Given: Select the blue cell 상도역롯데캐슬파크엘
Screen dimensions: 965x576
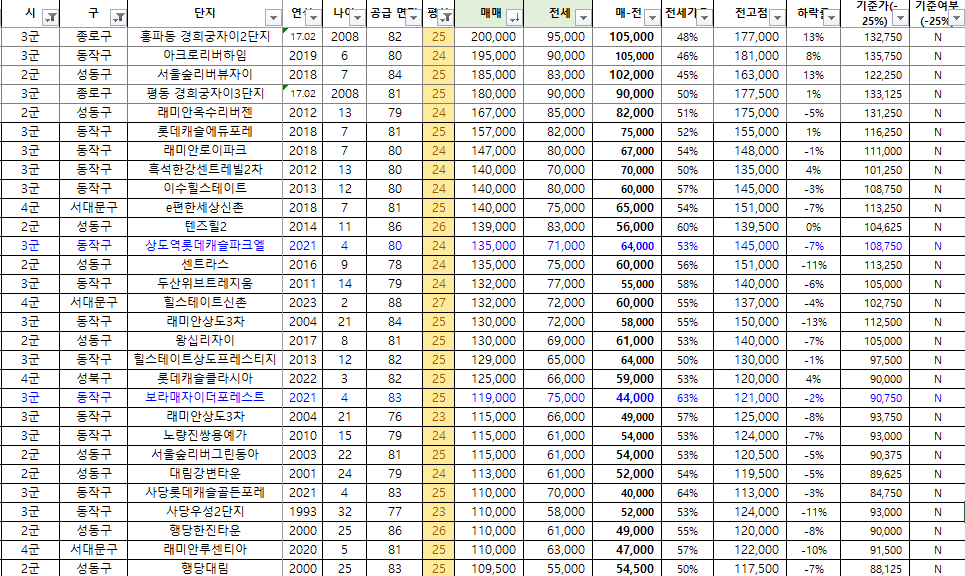Looking at the screenshot, I should pos(205,246).
